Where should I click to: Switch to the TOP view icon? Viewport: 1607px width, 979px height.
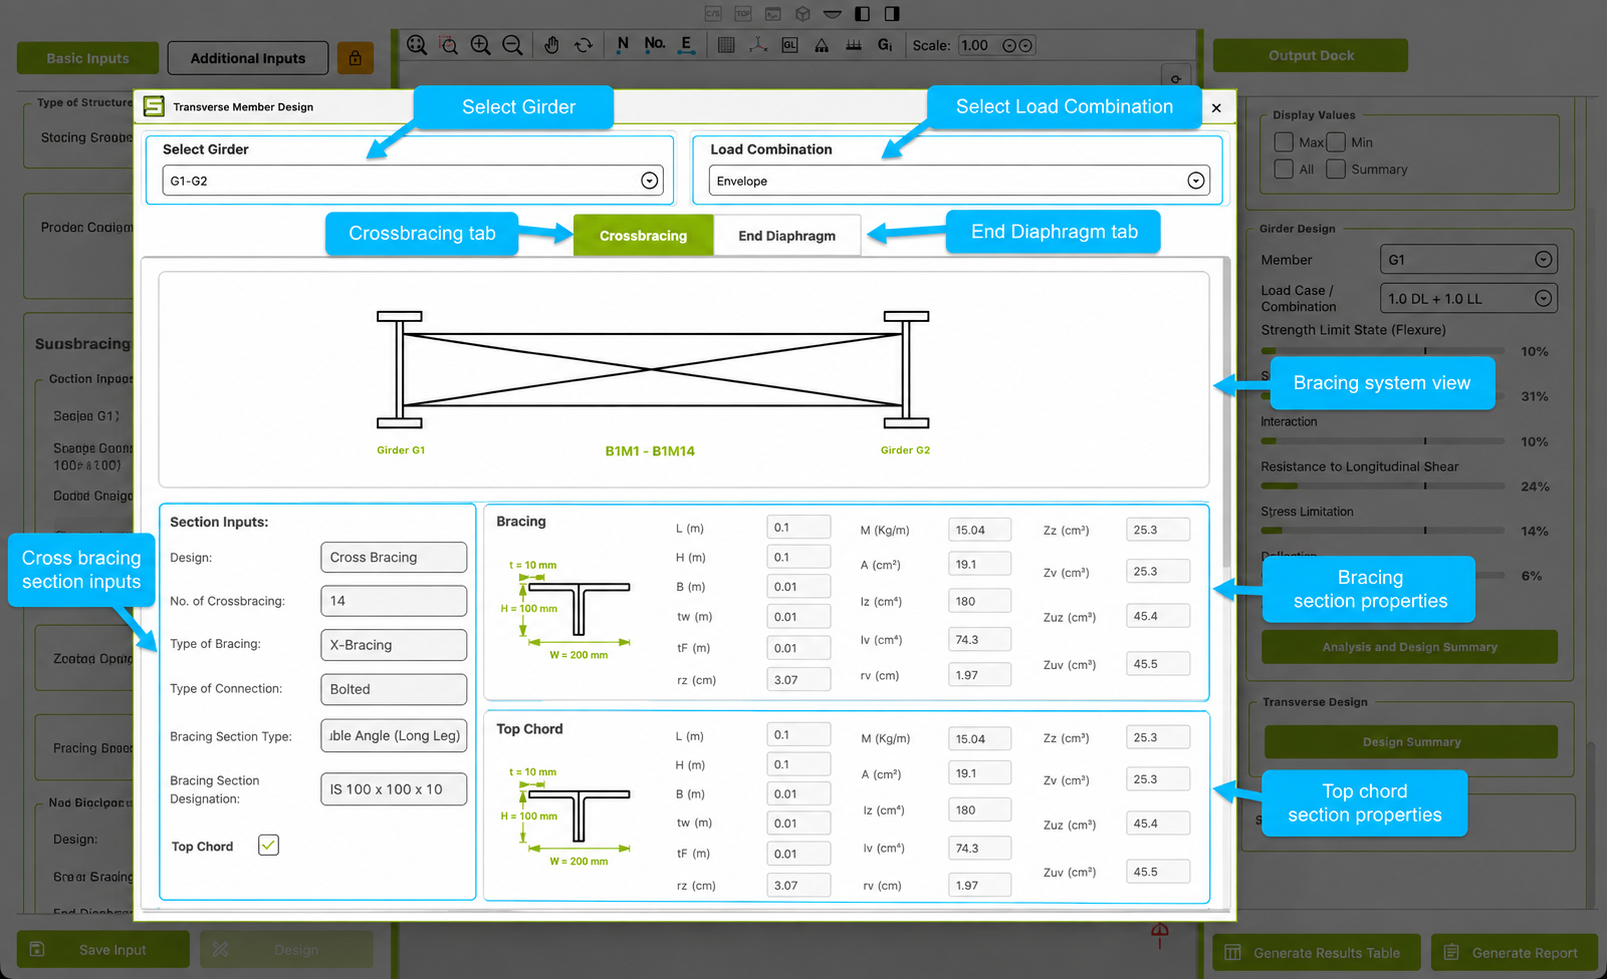(x=743, y=14)
